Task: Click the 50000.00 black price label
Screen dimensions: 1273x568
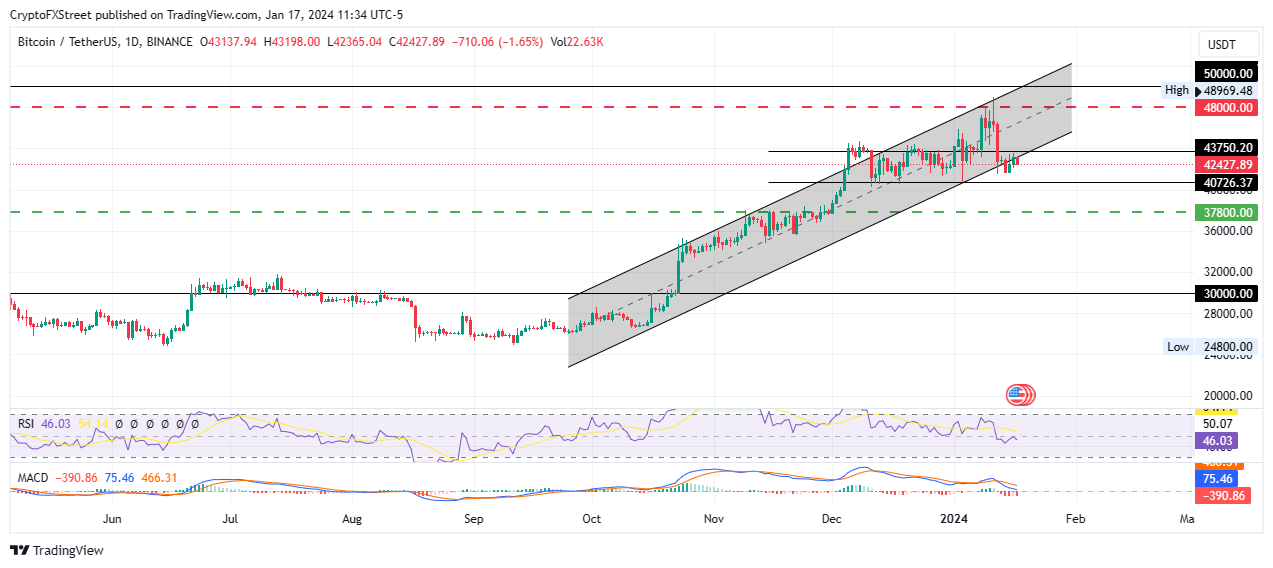Action: point(1227,73)
